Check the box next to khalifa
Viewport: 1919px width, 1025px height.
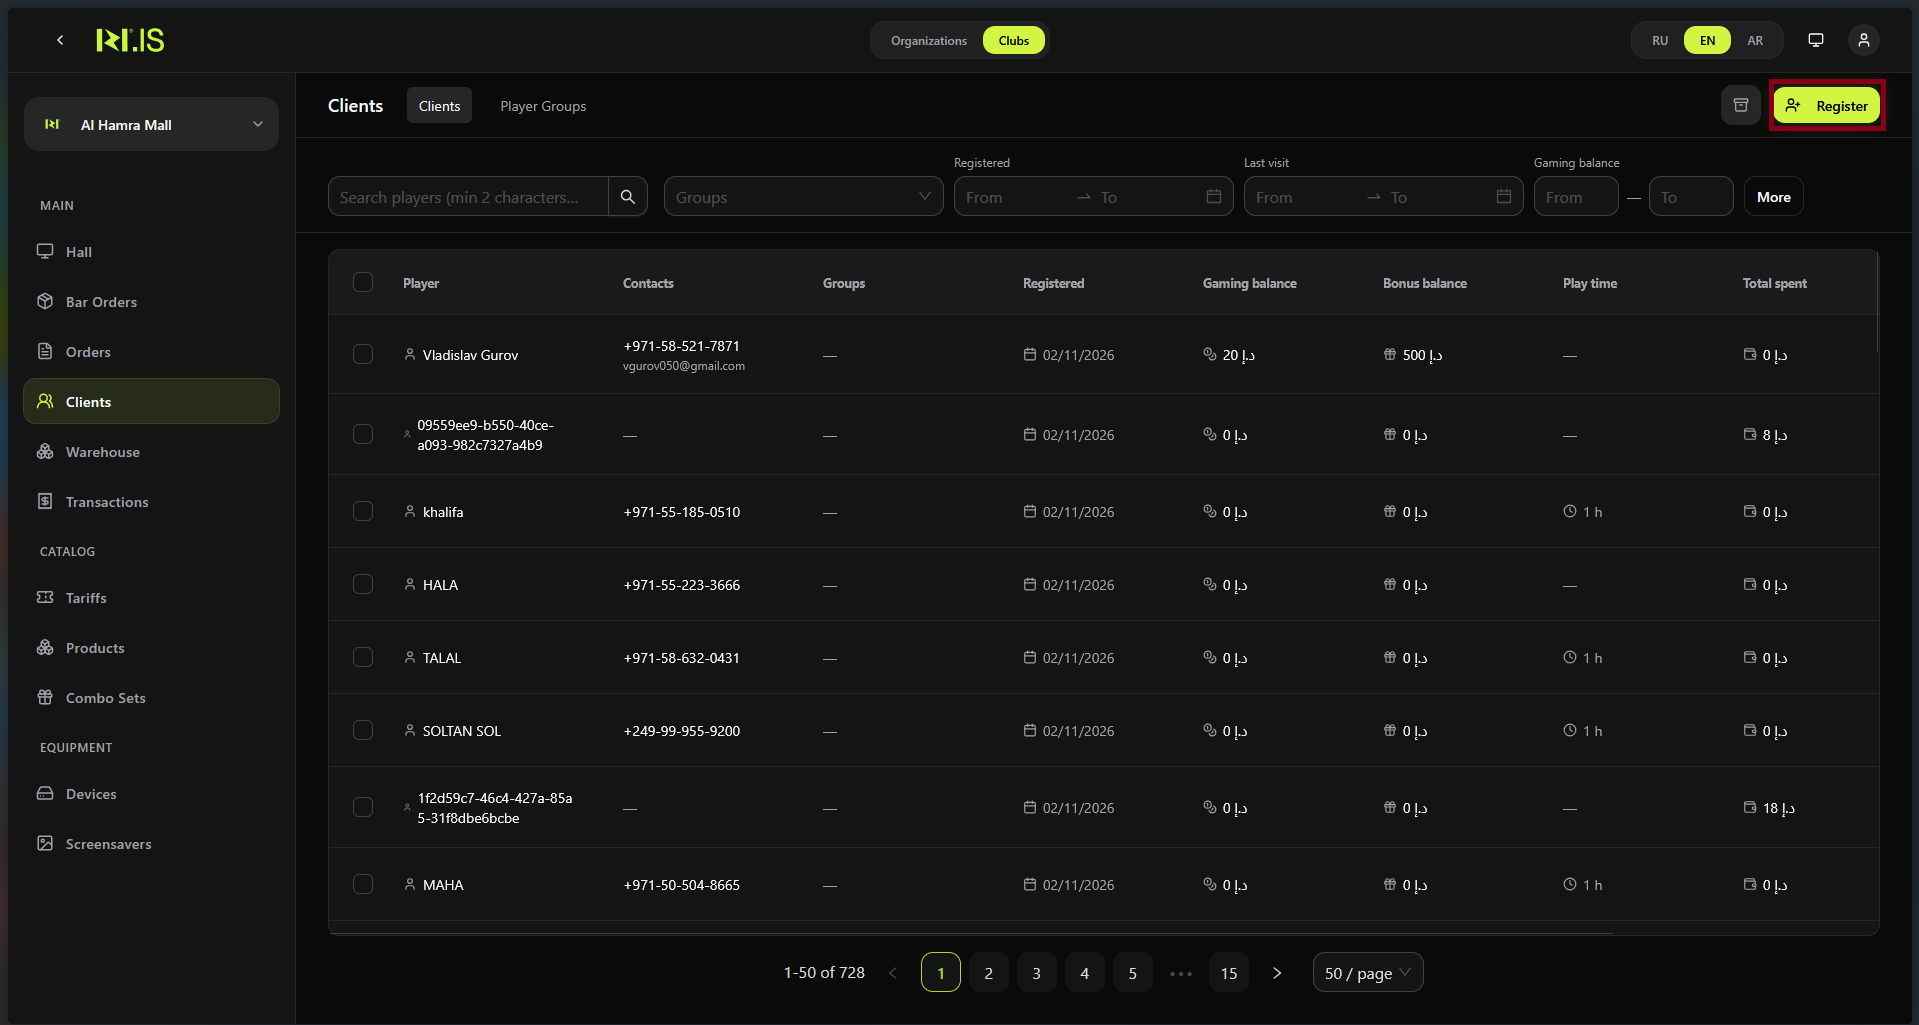pyautogui.click(x=363, y=512)
